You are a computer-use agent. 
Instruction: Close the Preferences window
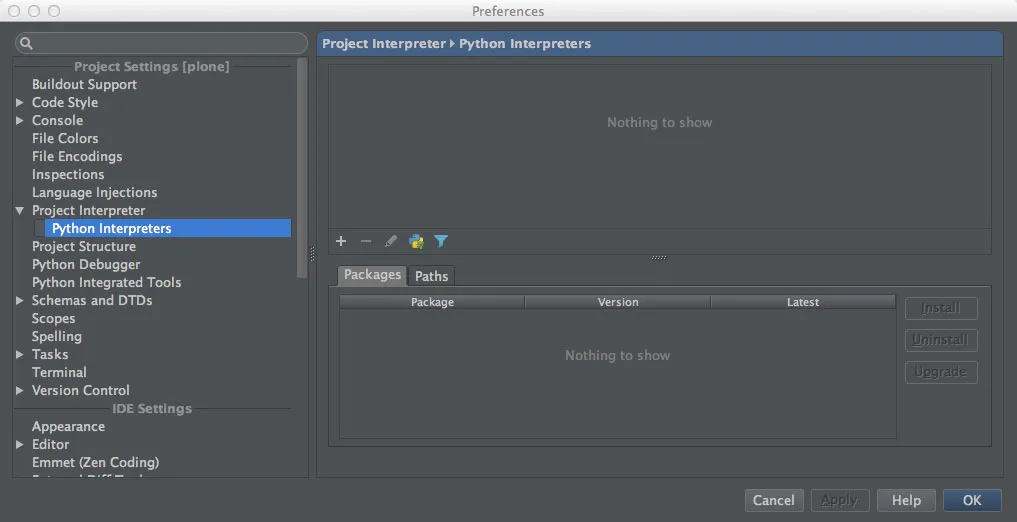click(x=14, y=11)
